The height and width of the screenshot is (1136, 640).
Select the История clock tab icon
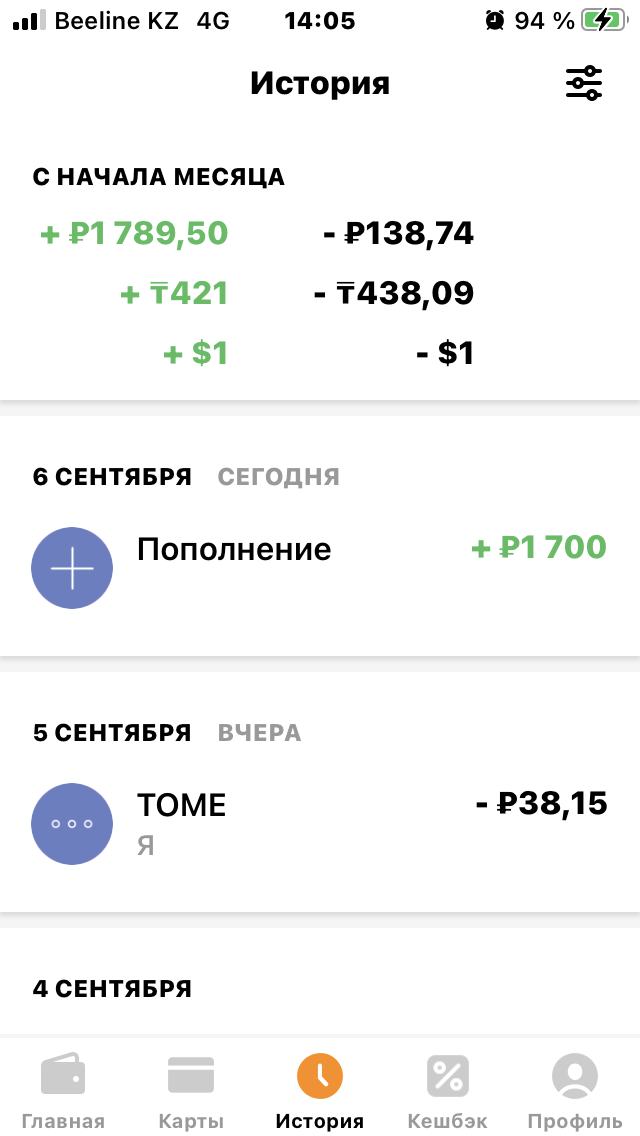(x=320, y=1076)
